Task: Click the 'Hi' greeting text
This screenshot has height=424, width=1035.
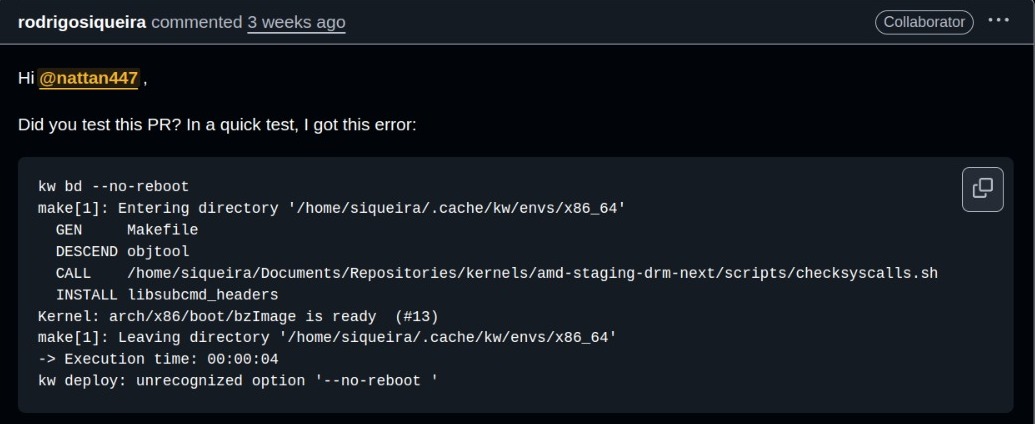Action: pyautogui.click(x=26, y=79)
